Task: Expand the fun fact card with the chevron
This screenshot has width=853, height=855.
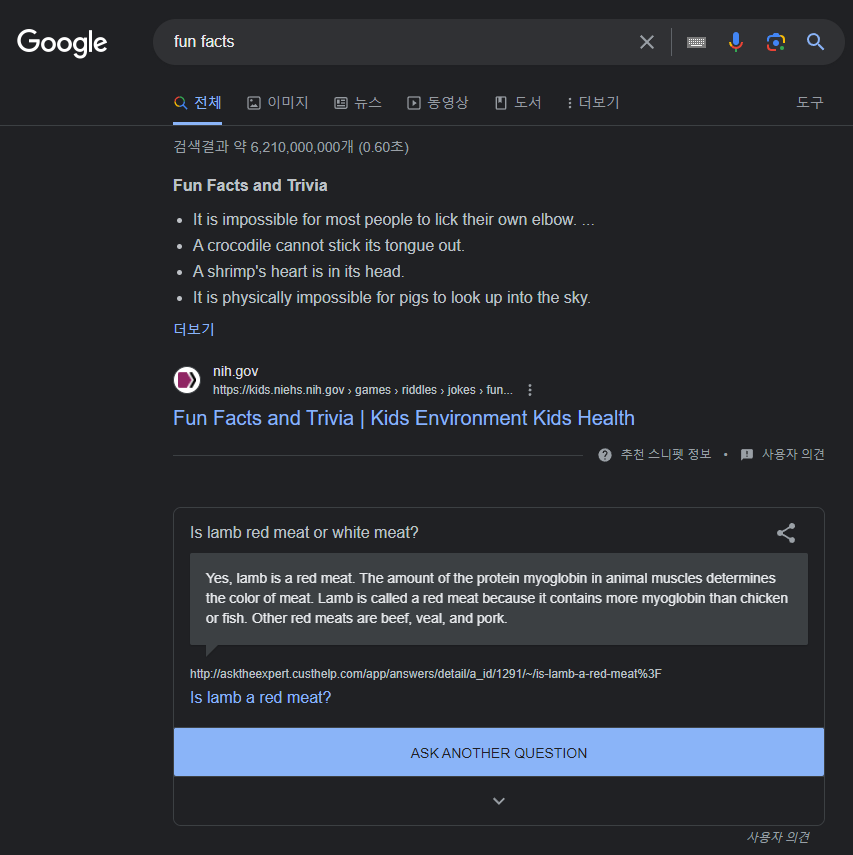Action: [498, 801]
